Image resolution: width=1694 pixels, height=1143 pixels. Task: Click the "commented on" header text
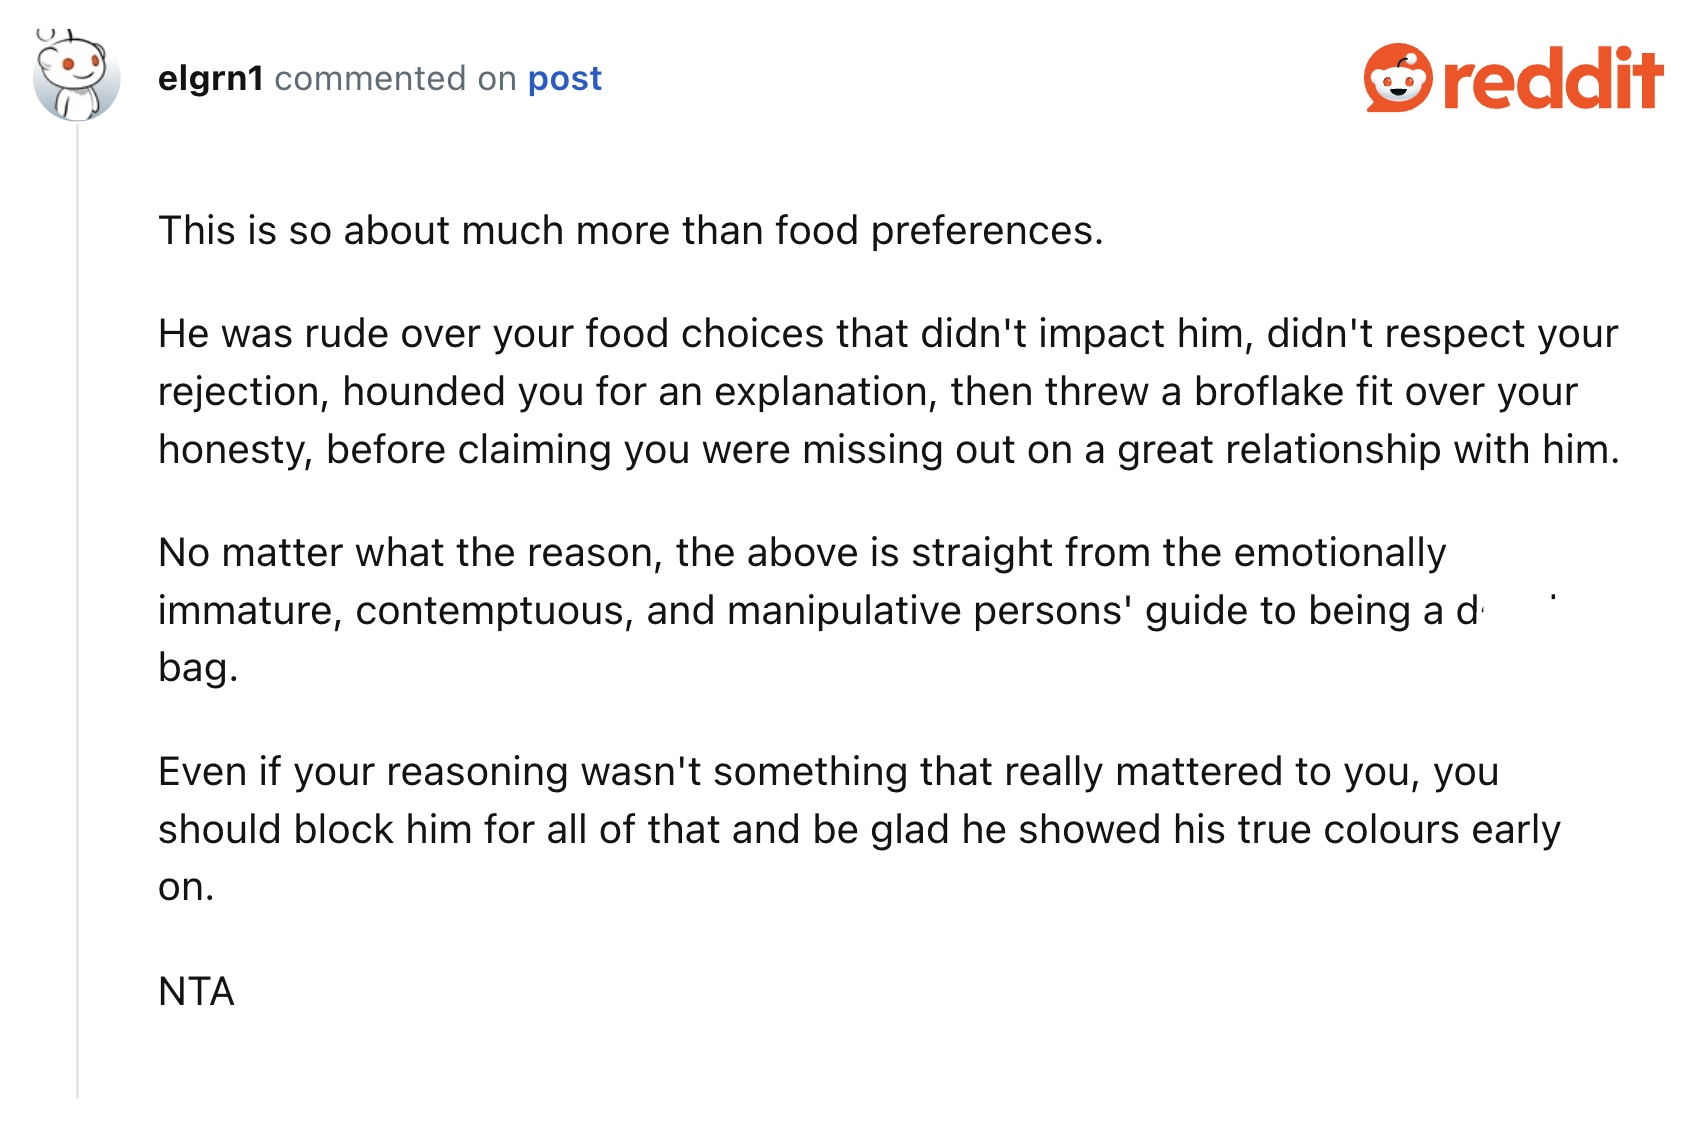pyautogui.click(x=395, y=78)
